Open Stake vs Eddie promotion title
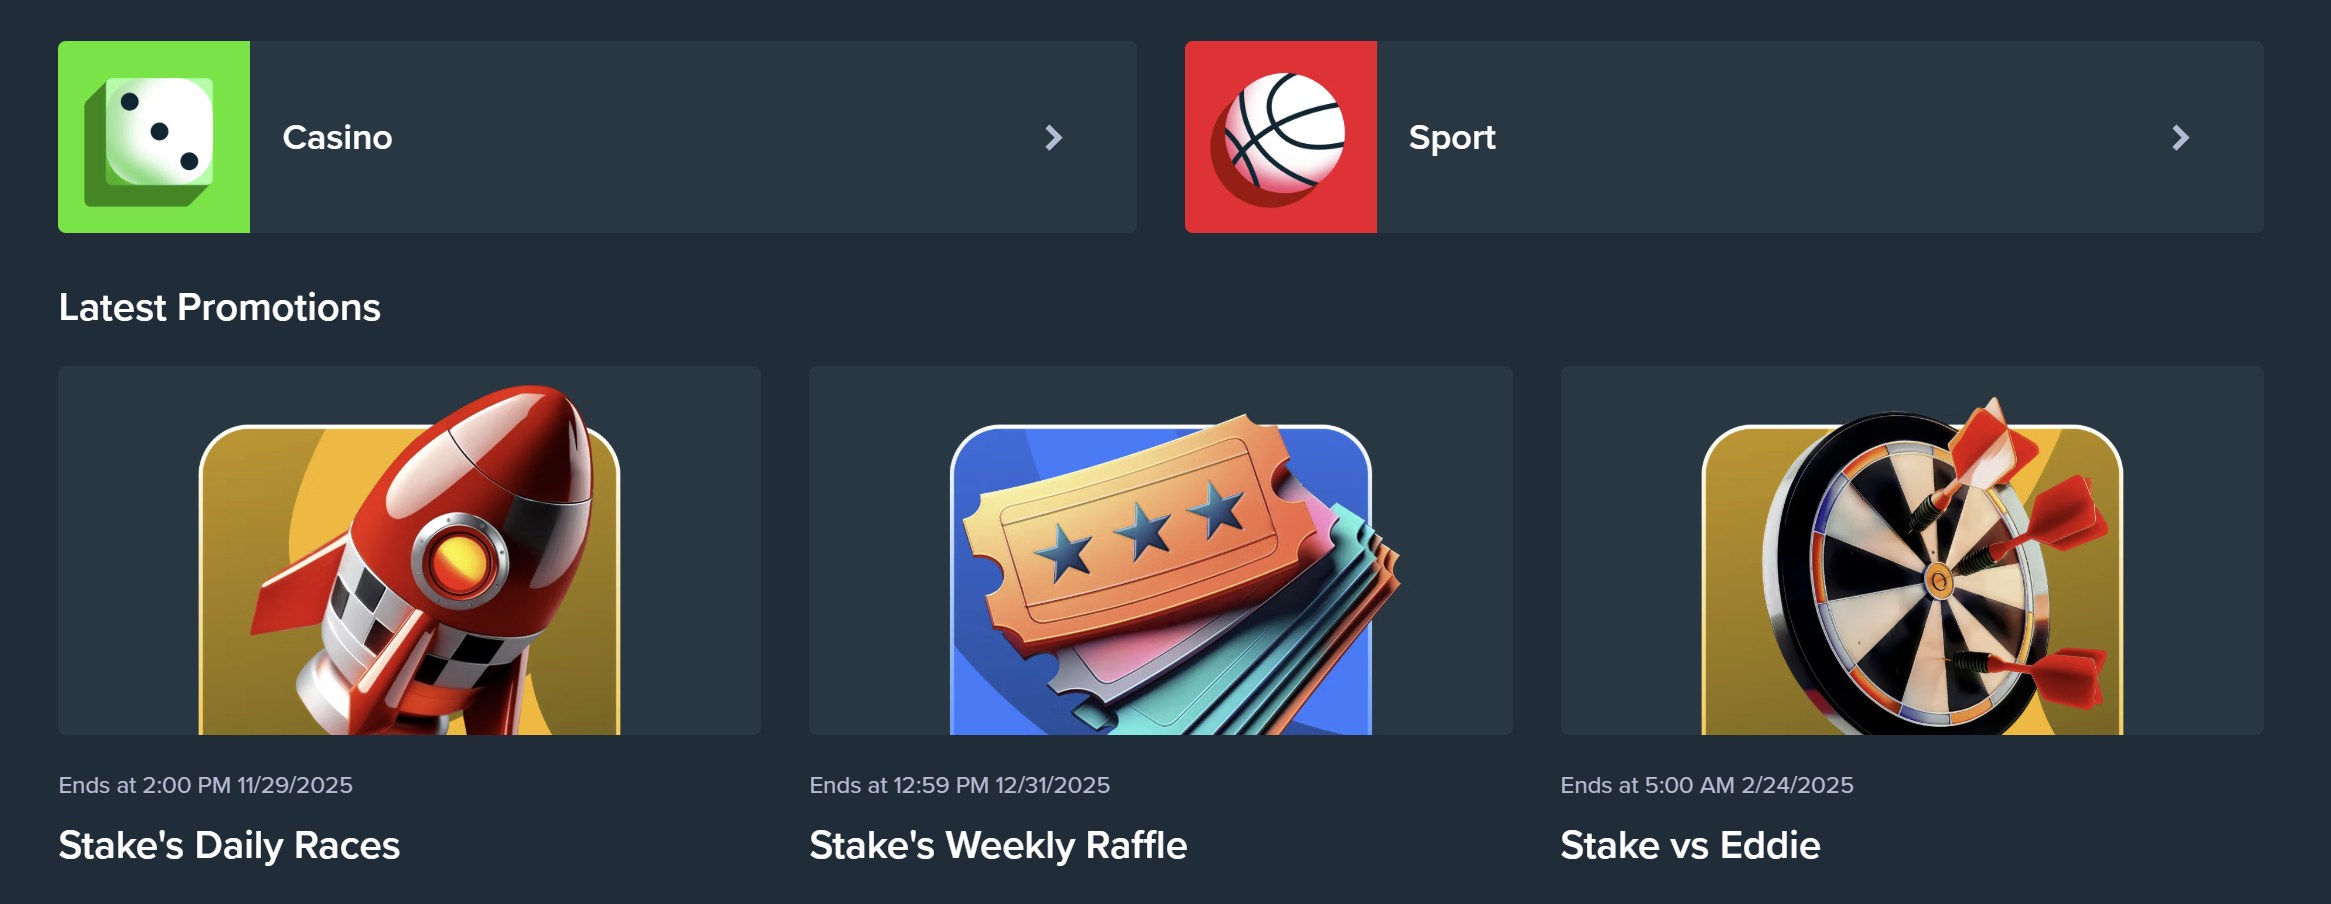Viewport: 2331px width, 904px height. point(1690,845)
